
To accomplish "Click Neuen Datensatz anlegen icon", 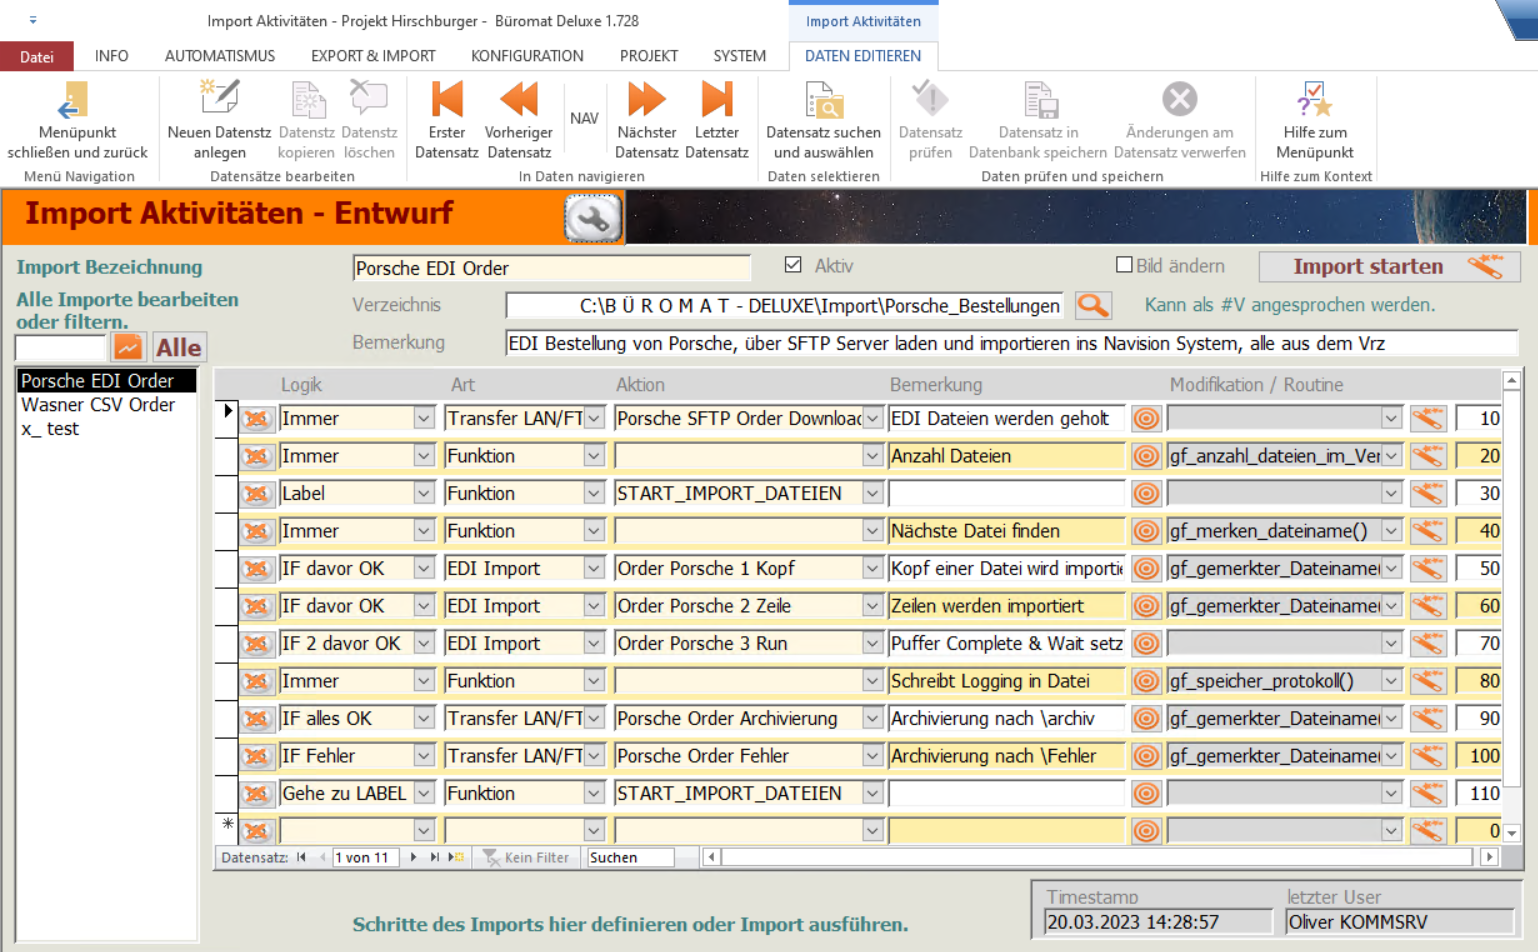I will point(219,101).
